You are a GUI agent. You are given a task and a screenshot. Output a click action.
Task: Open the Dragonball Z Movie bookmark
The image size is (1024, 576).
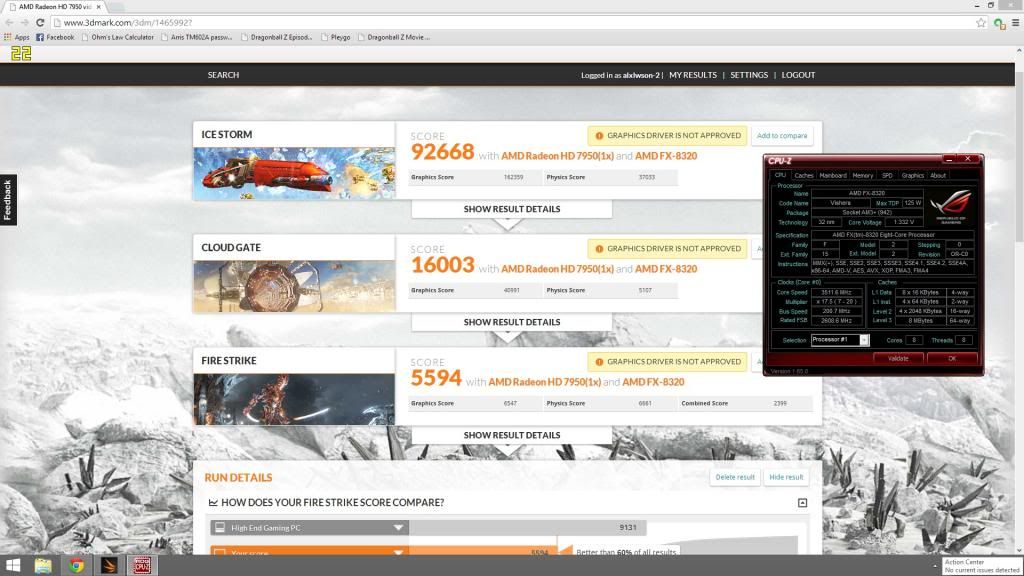[x=394, y=37]
